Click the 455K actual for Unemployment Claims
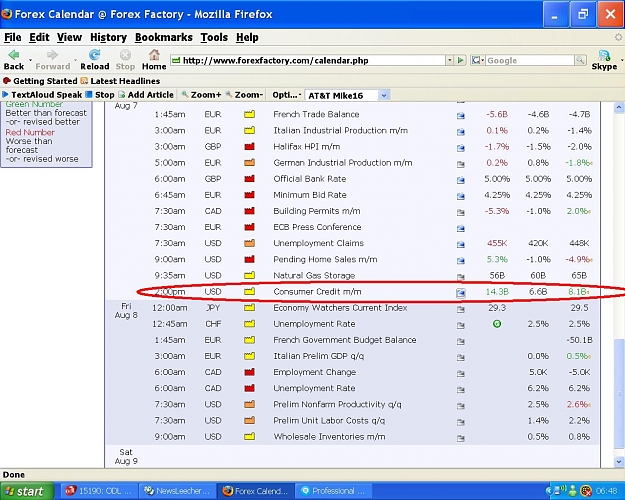 497,243
